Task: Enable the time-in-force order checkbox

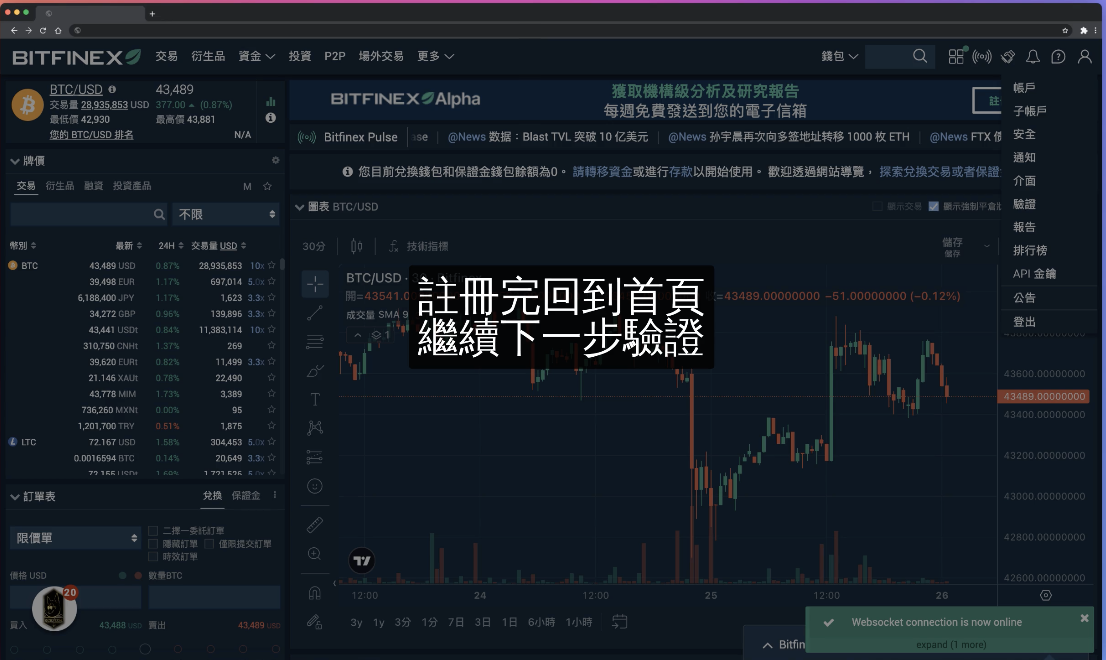Action: 153,556
